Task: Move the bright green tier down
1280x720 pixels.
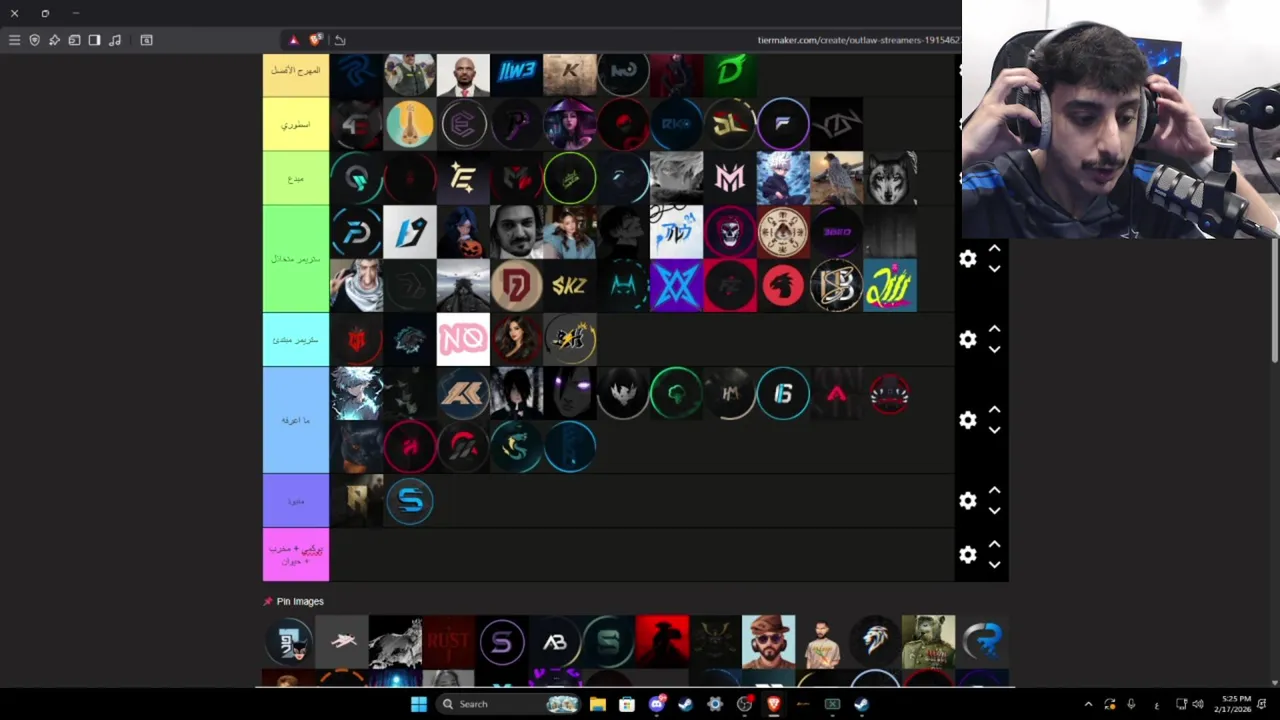Action: coord(994,269)
